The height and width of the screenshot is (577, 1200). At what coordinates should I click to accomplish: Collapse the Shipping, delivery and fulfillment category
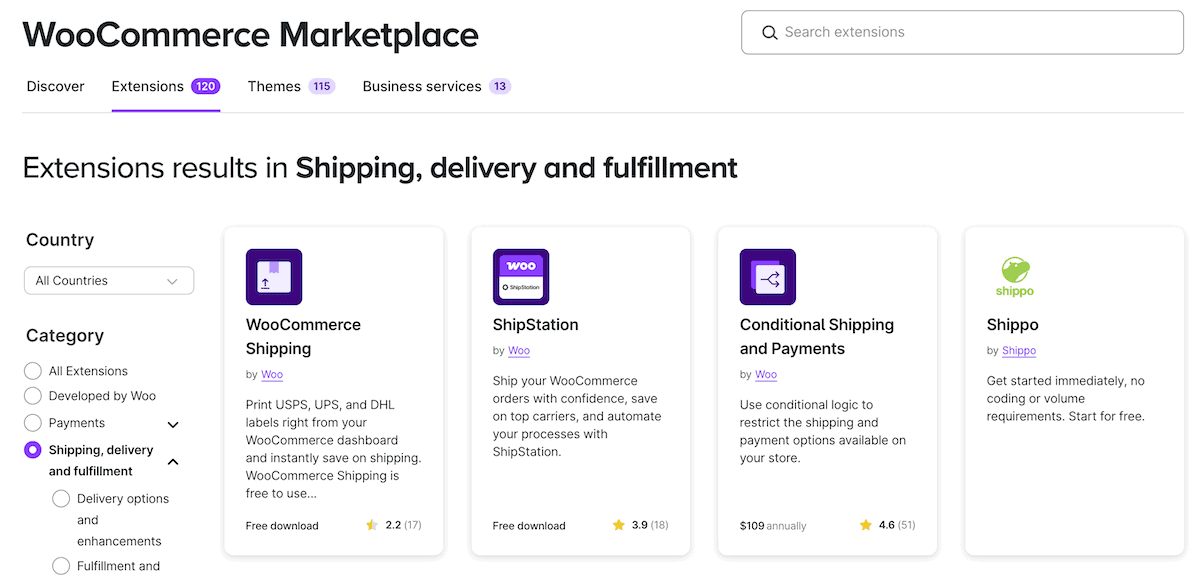click(x=172, y=461)
